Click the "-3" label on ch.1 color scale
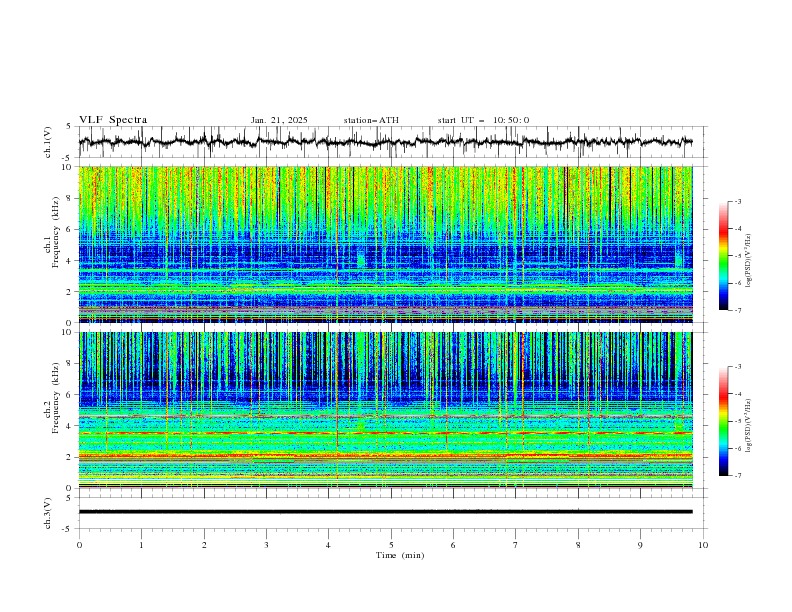This screenshot has width=792, height=612. tap(738, 202)
